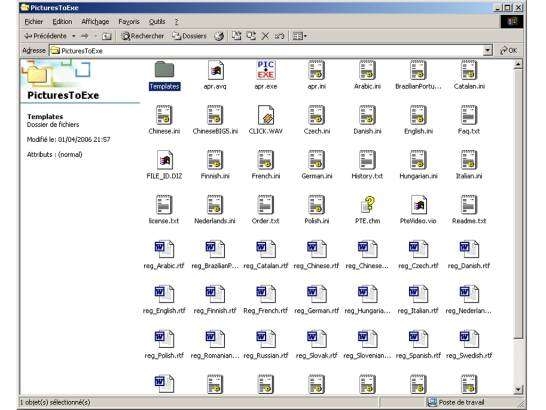Click the Hungarian.ini file name

click(x=418, y=176)
